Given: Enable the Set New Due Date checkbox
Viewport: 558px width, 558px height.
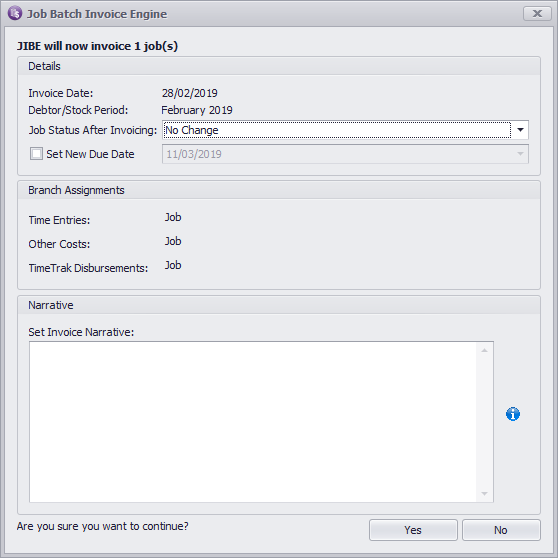Looking at the screenshot, I should [36, 154].
